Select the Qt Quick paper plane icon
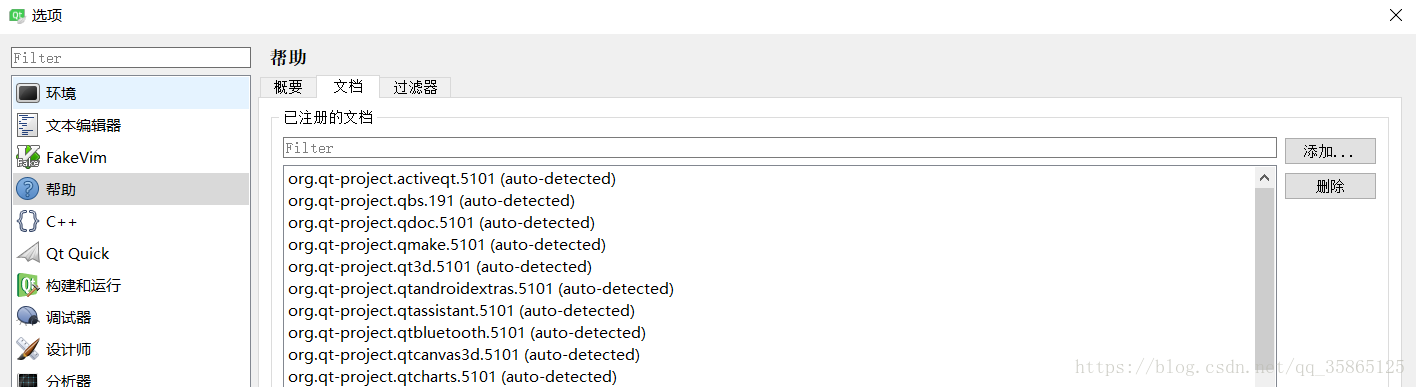Viewport: 1416px width, 387px height. click(x=28, y=253)
